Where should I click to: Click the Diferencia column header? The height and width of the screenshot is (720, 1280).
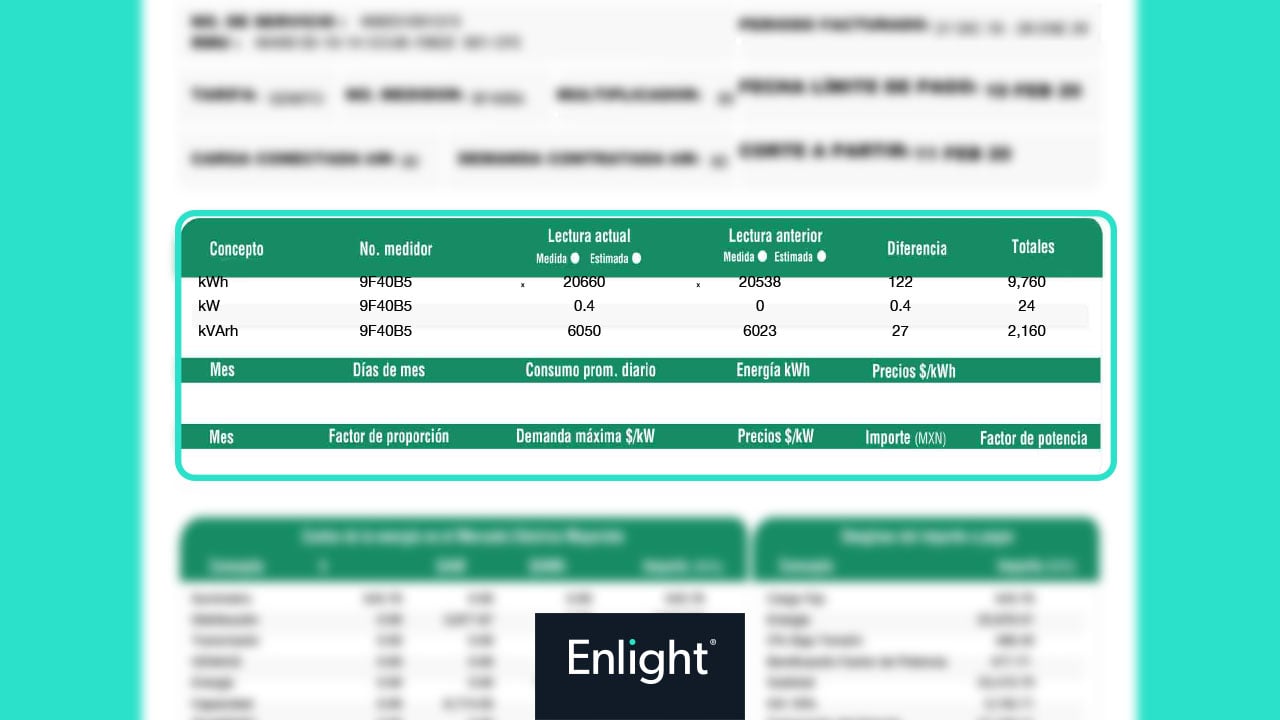[917, 249]
